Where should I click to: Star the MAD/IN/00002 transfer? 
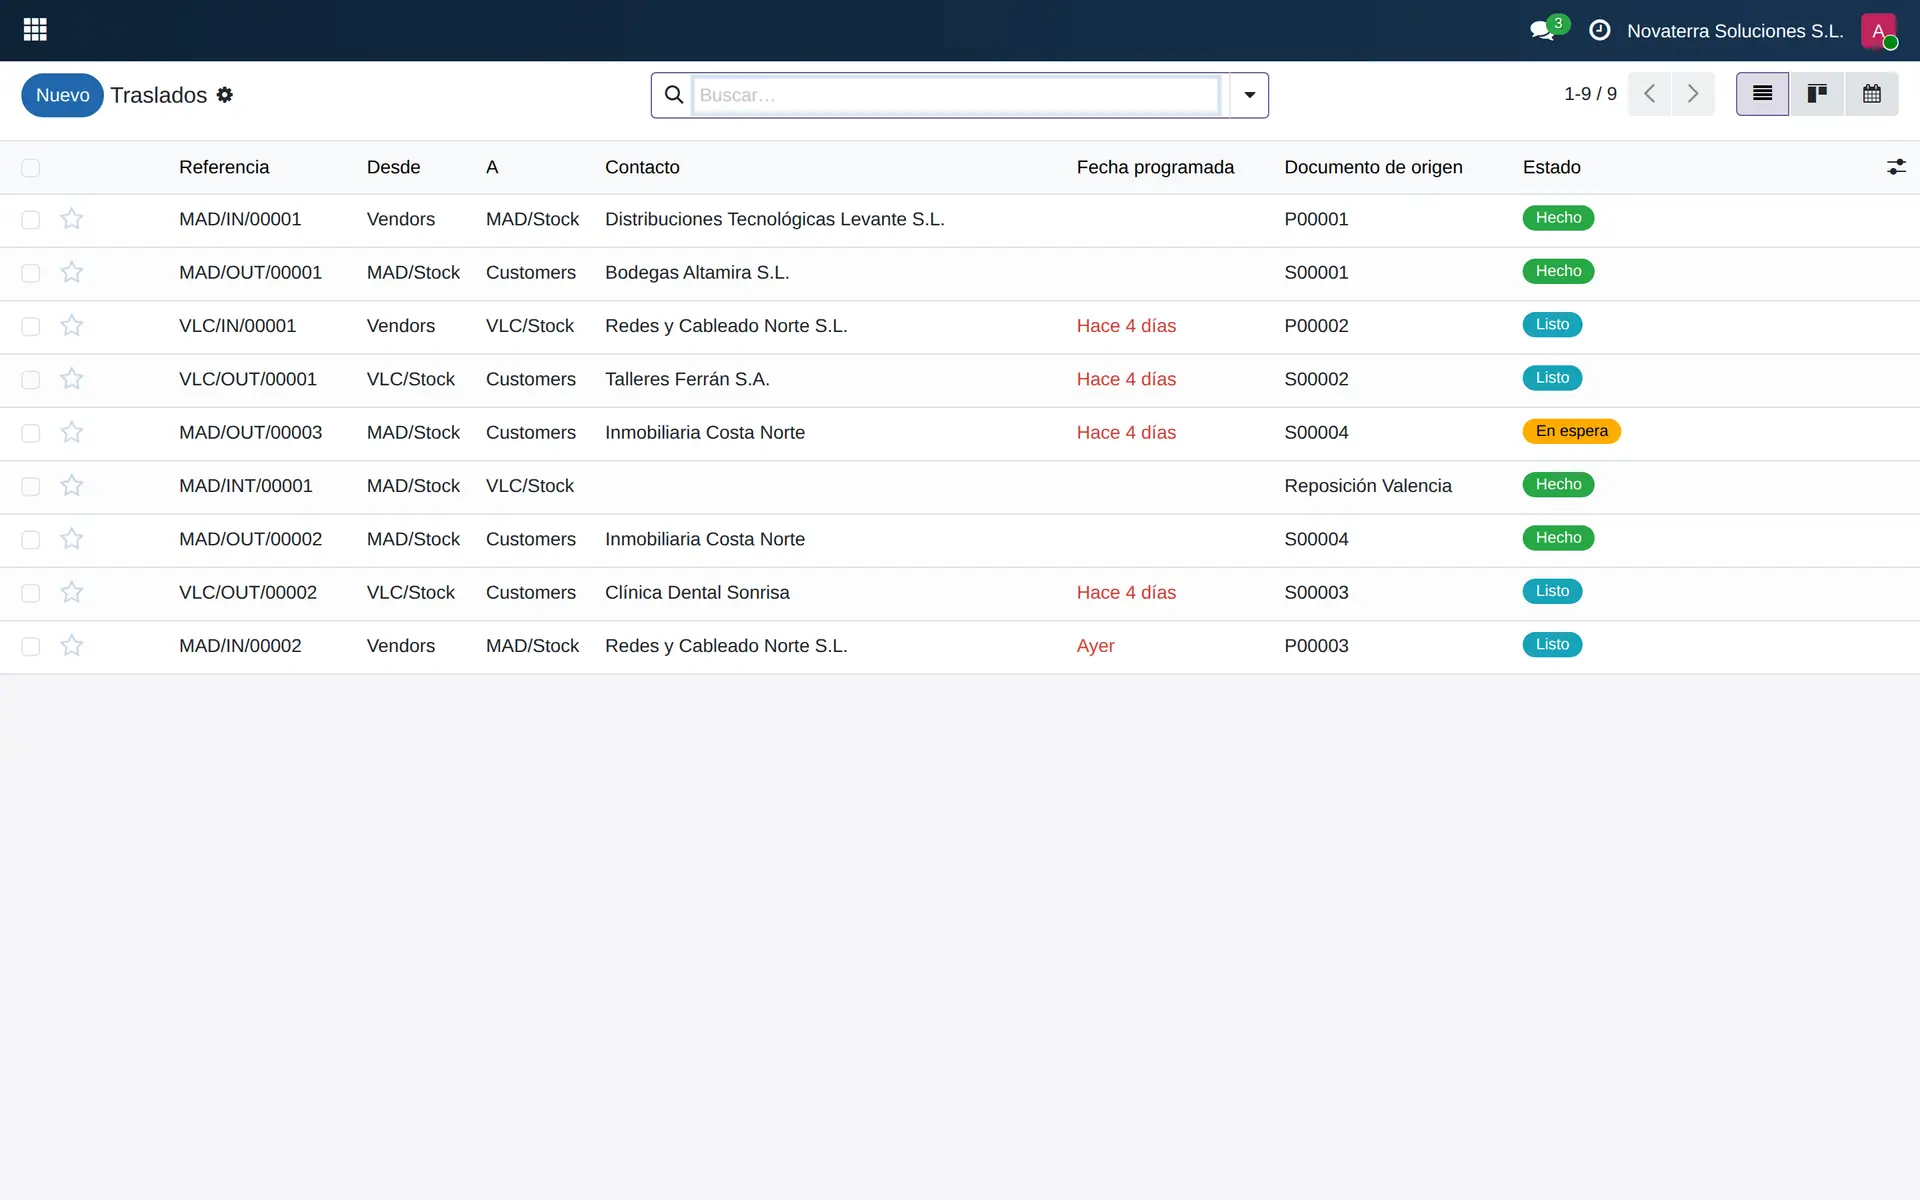click(x=71, y=646)
